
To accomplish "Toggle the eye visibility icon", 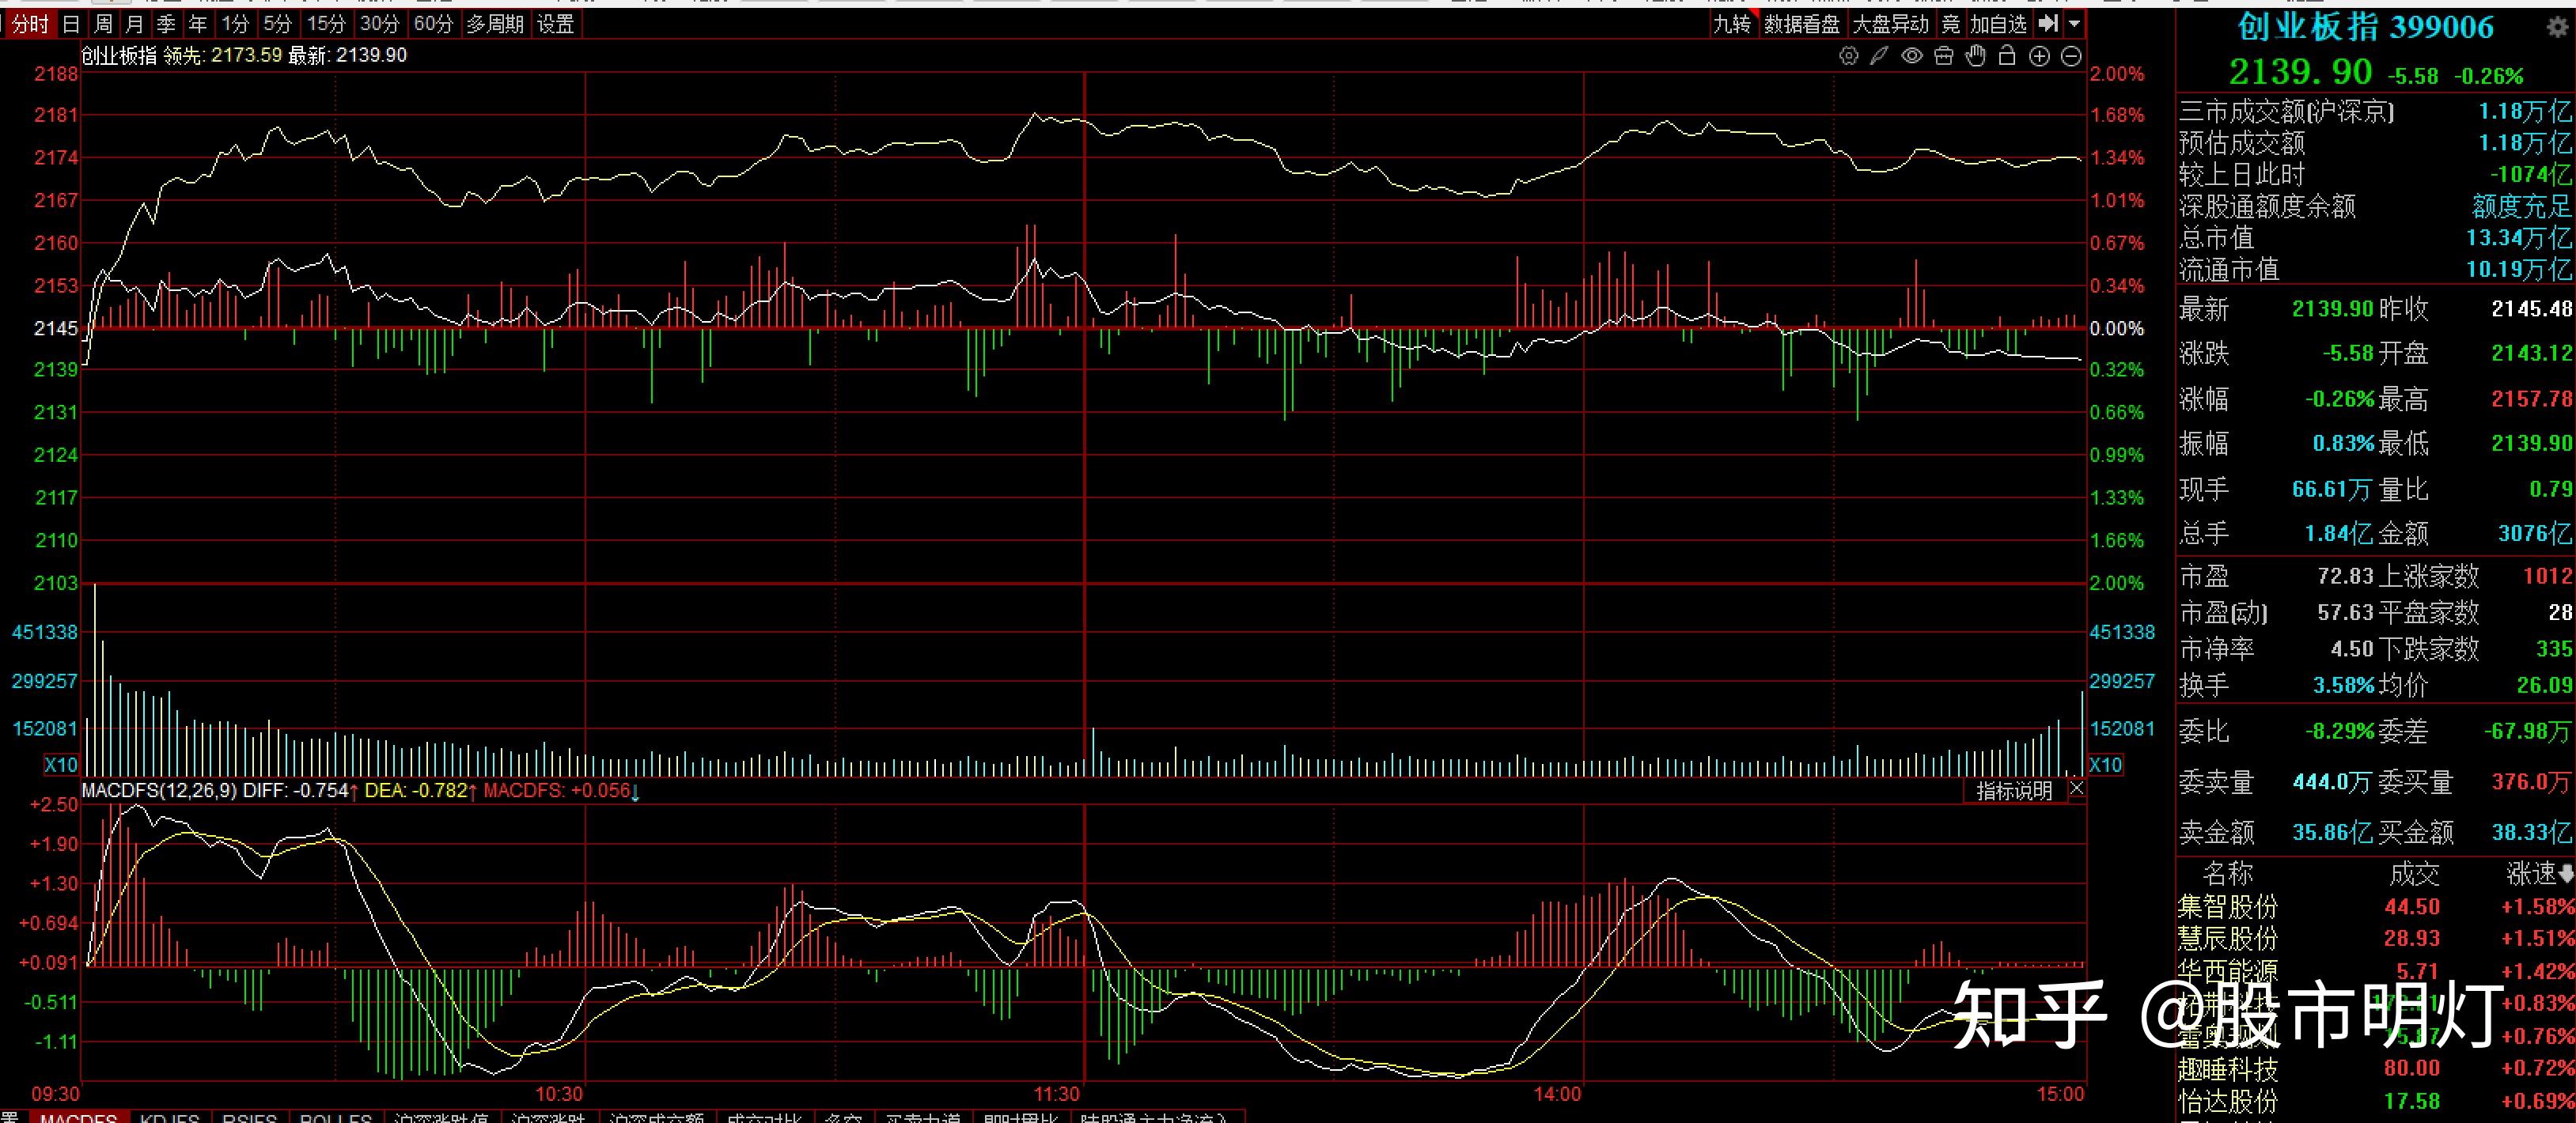I will (1911, 56).
